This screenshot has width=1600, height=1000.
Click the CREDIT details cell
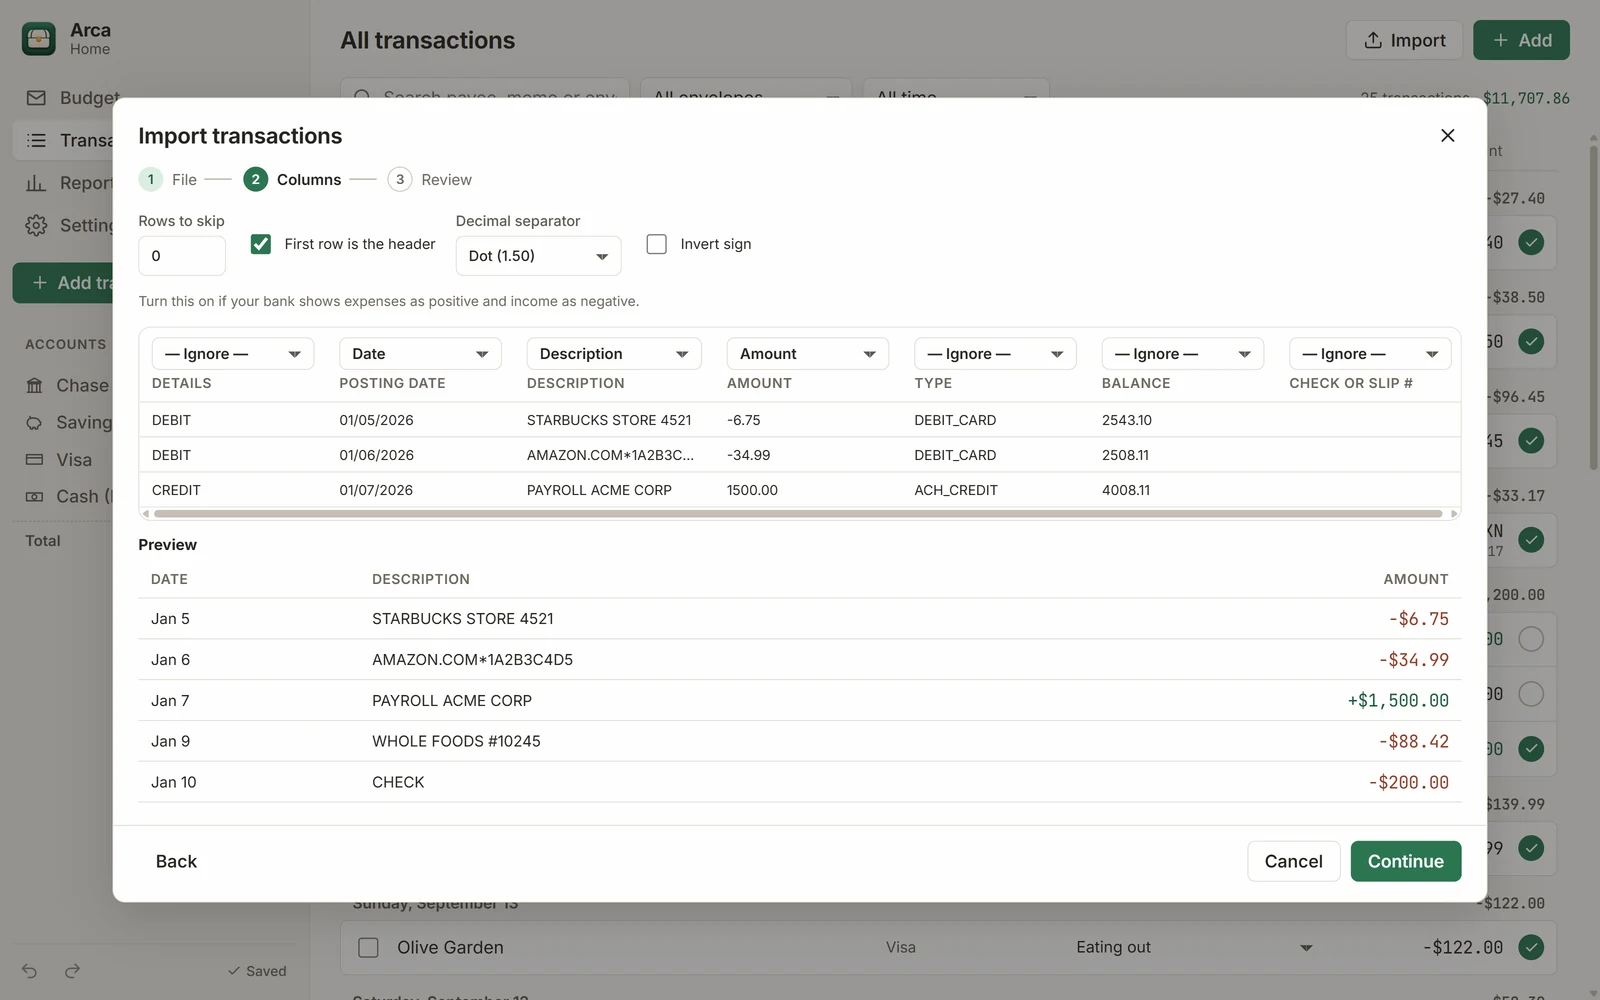coord(176,490)
